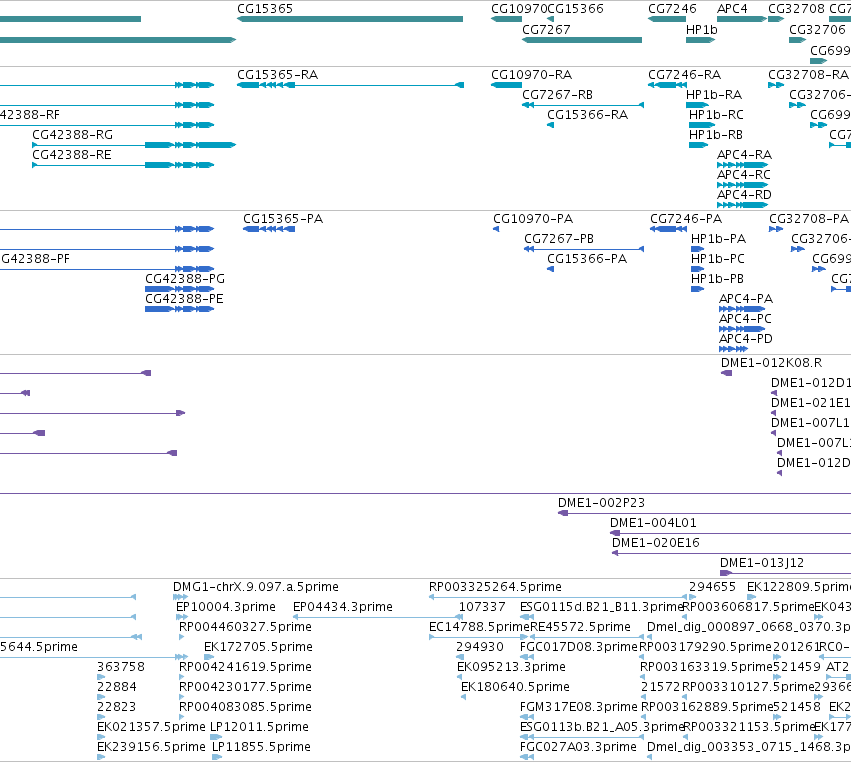Open transcript CG42388-RE label
This screenshot has width=851, height=762.
[72, 155]
